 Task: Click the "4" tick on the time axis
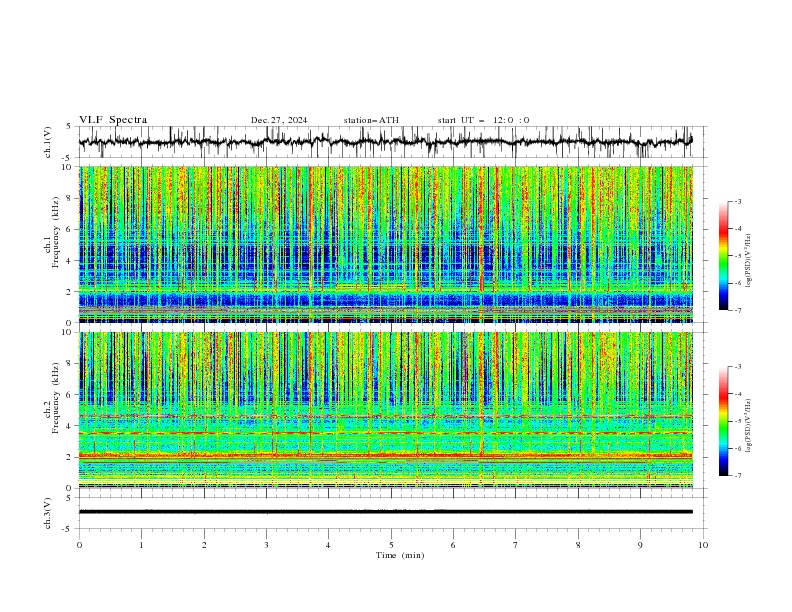pos(329,545)
